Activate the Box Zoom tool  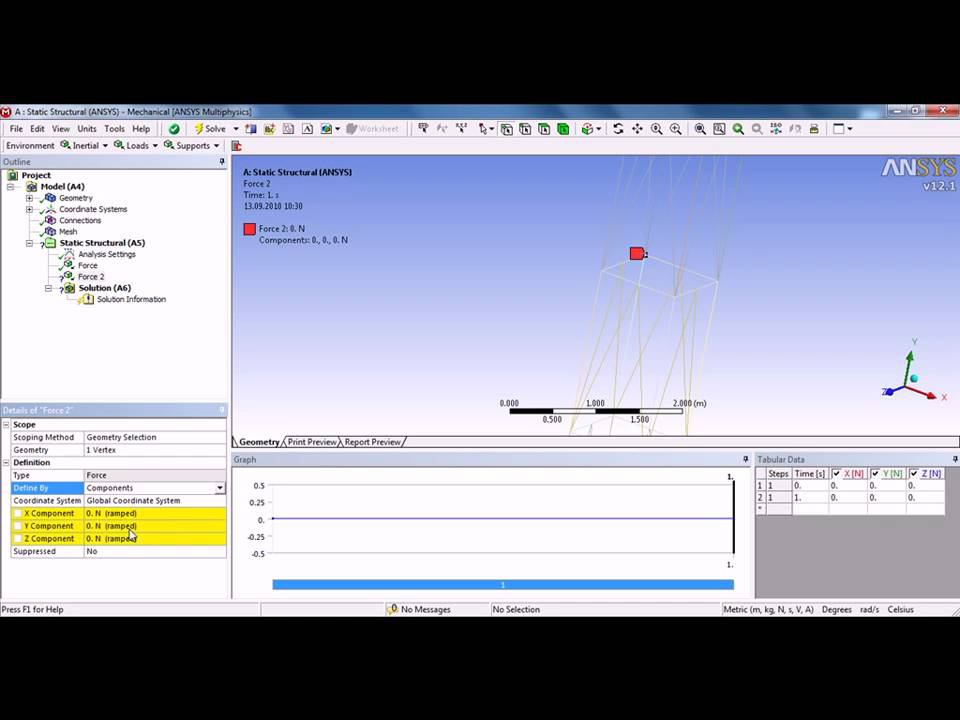pyautogui.click(x=675, y=129)
